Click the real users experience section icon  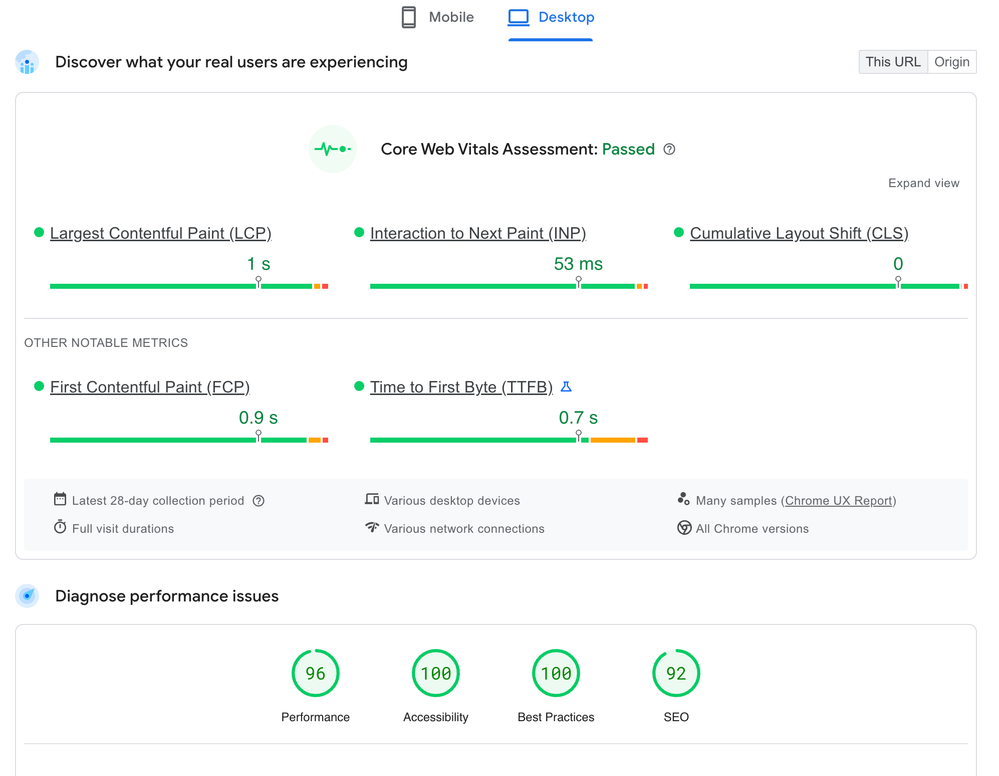[x=27, y=62]
